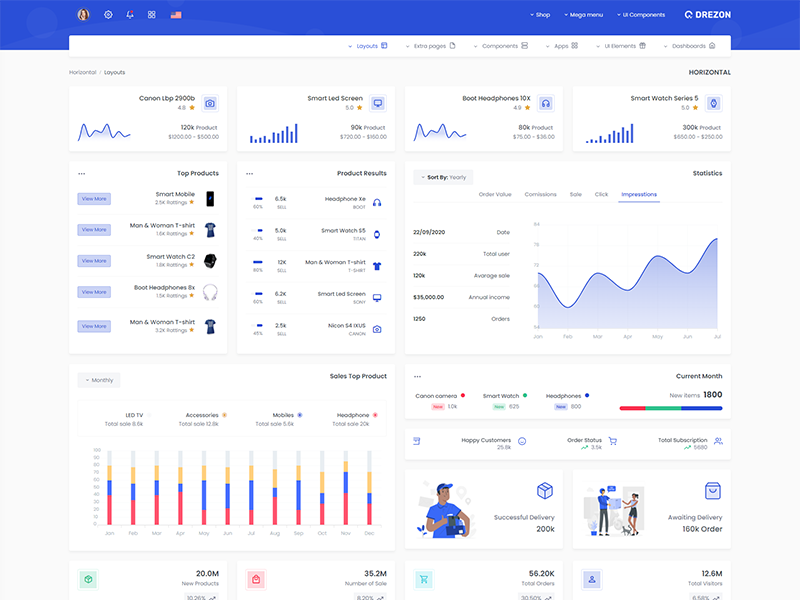800x600 pixels.
Task: Open the Sort By Yearly dropdown
Action: click(x=443, y=177)
